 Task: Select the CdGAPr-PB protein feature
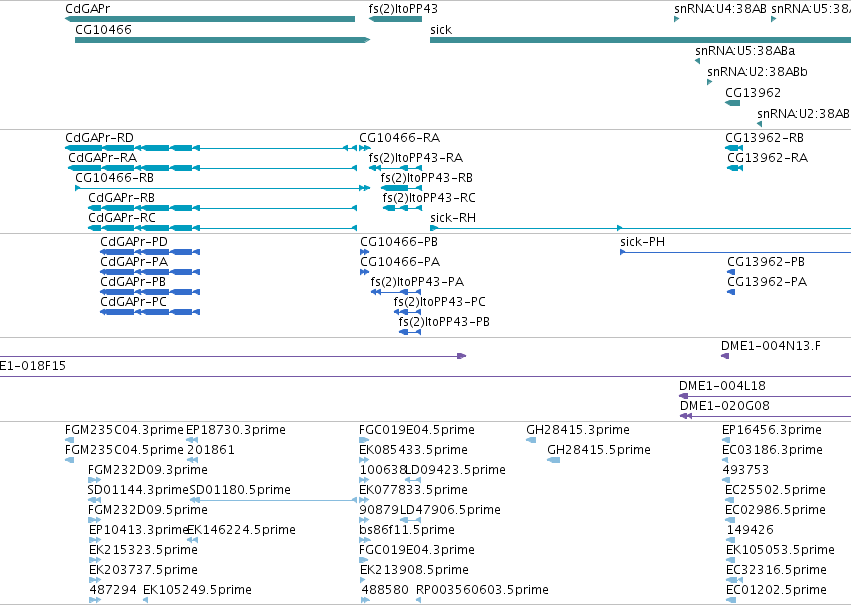click(150, 292)
